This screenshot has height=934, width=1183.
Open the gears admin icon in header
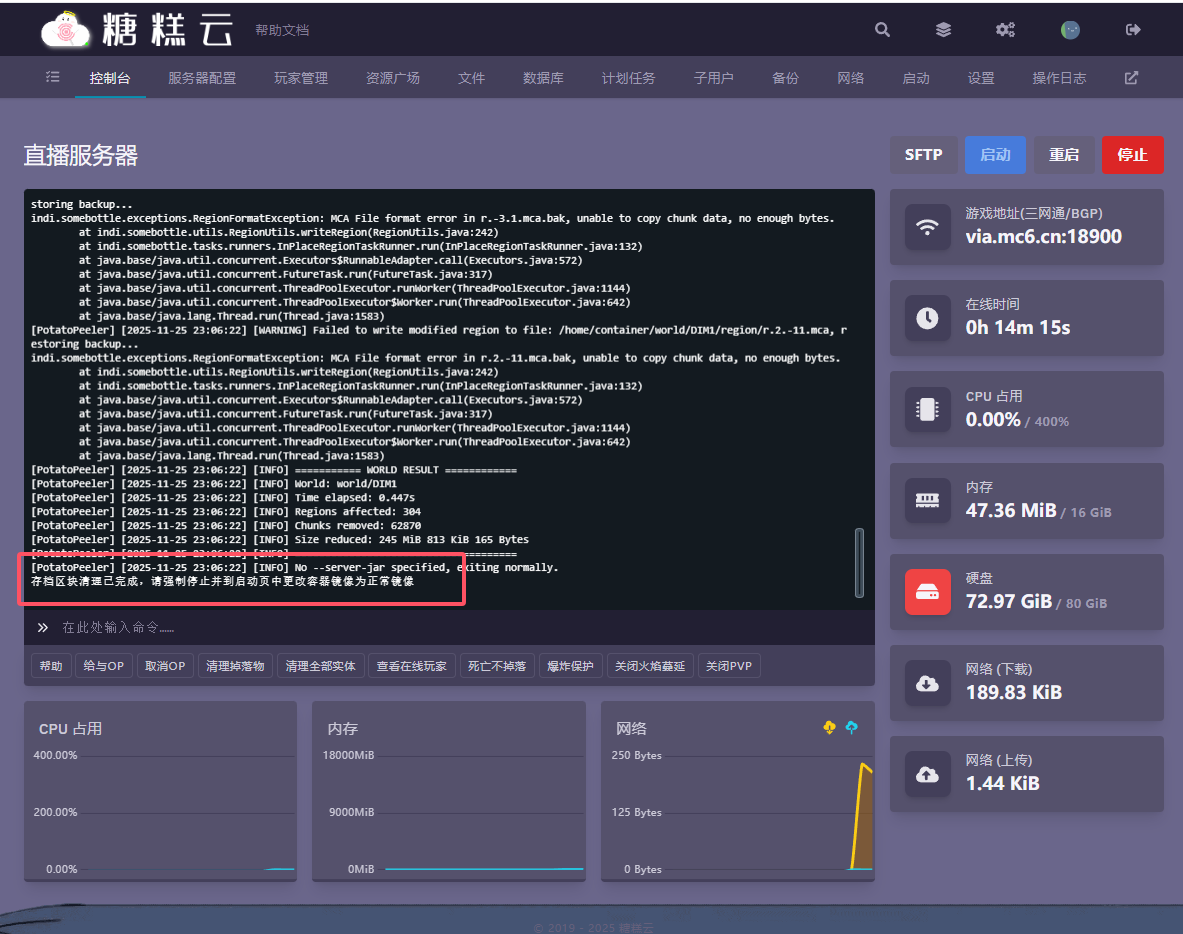1005,30
